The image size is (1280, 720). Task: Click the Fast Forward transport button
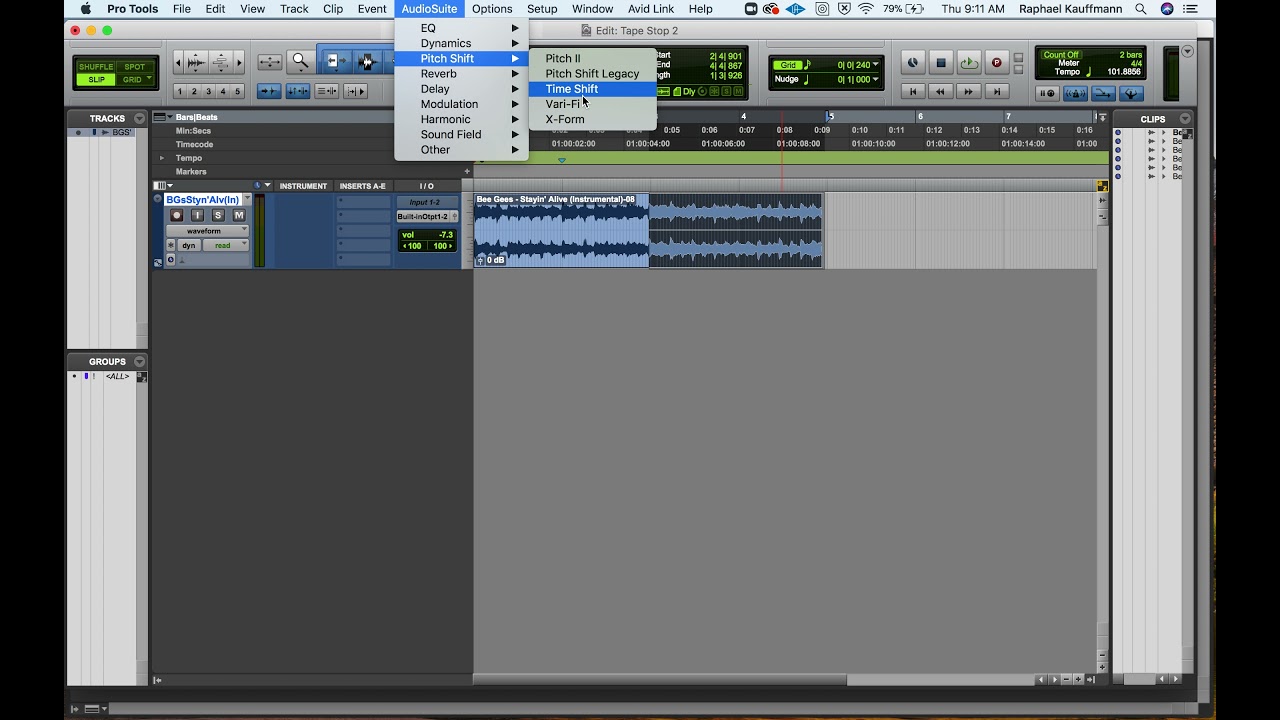[968, 91]
